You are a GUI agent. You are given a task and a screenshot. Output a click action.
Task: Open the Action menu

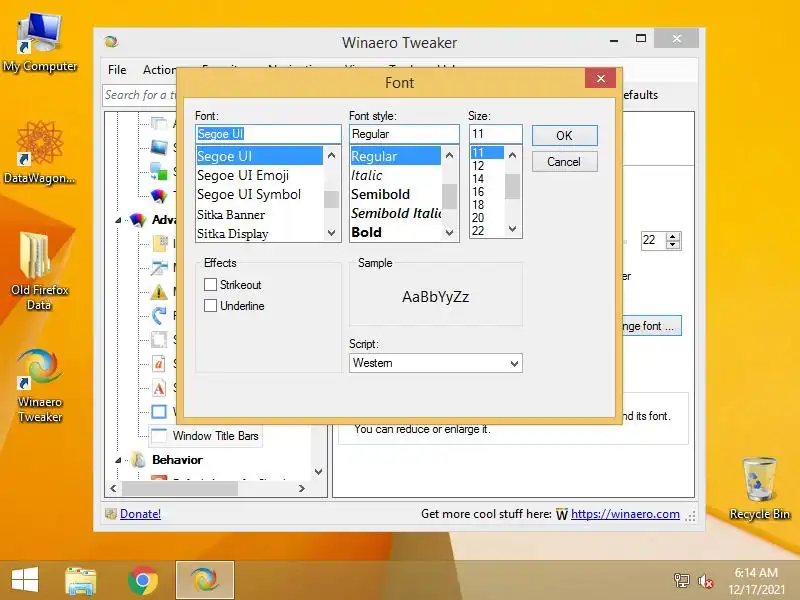159,70
